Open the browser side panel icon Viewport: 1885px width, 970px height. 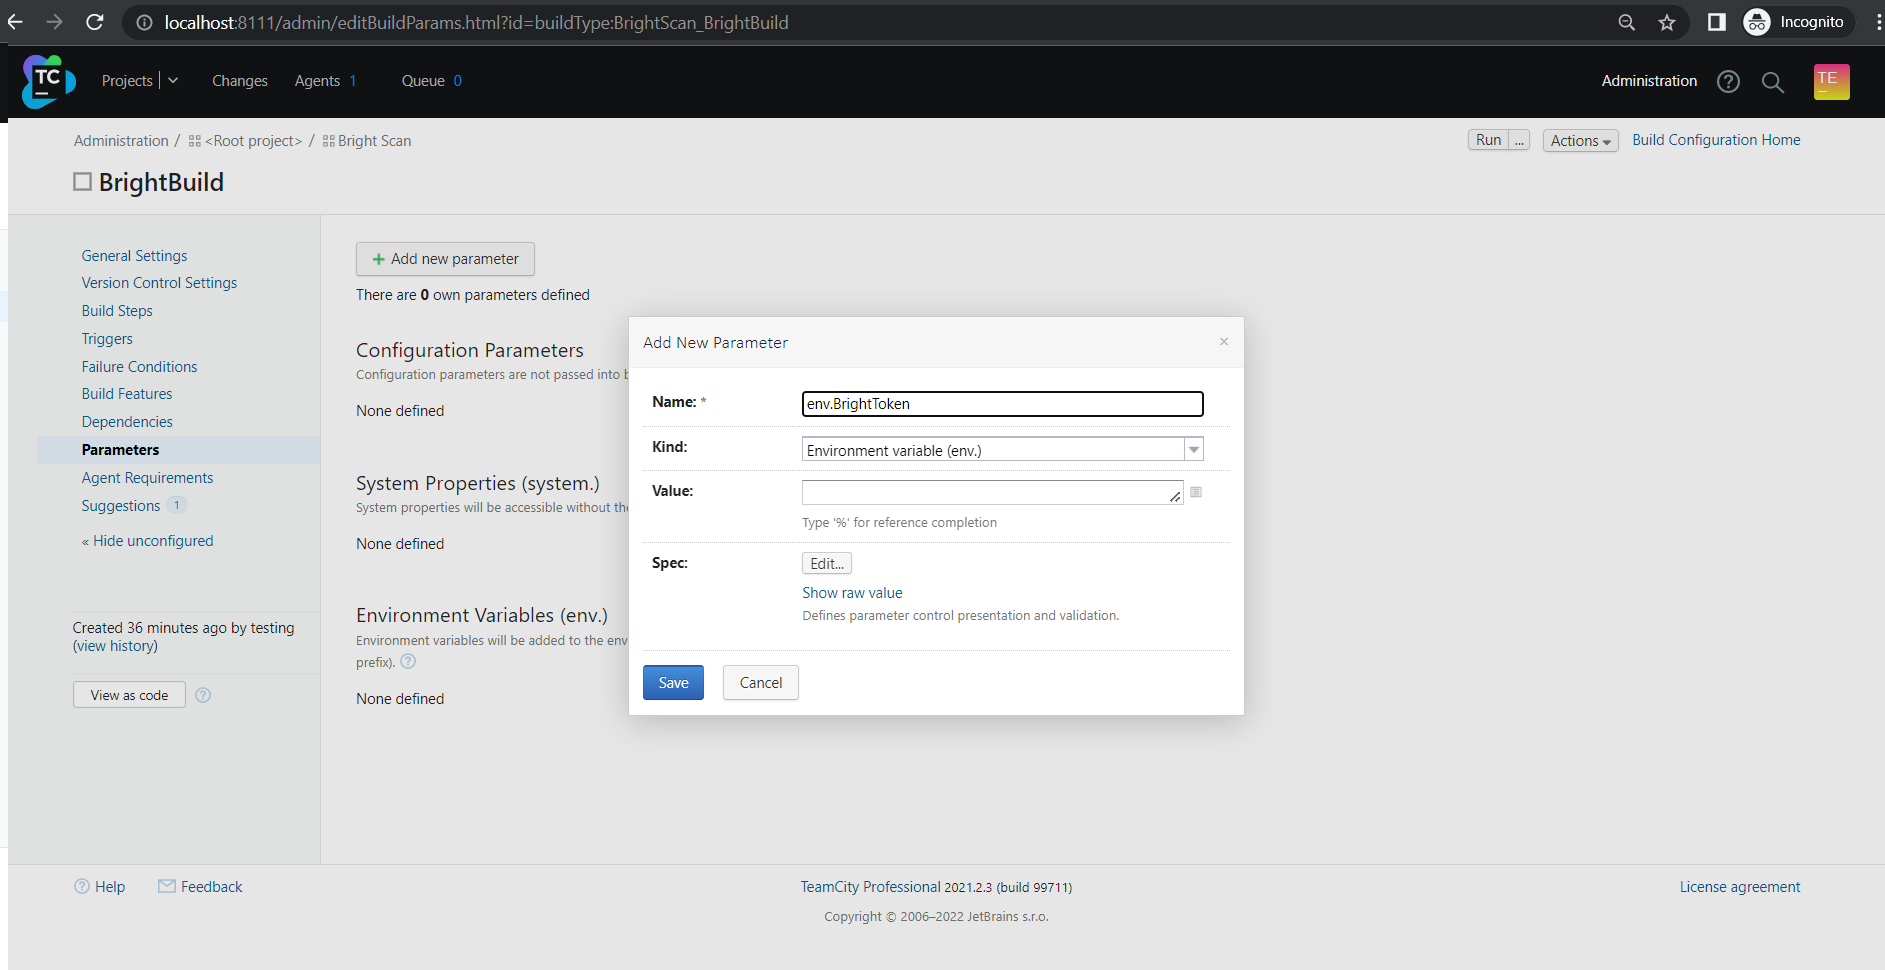(x=1716, y=22)
